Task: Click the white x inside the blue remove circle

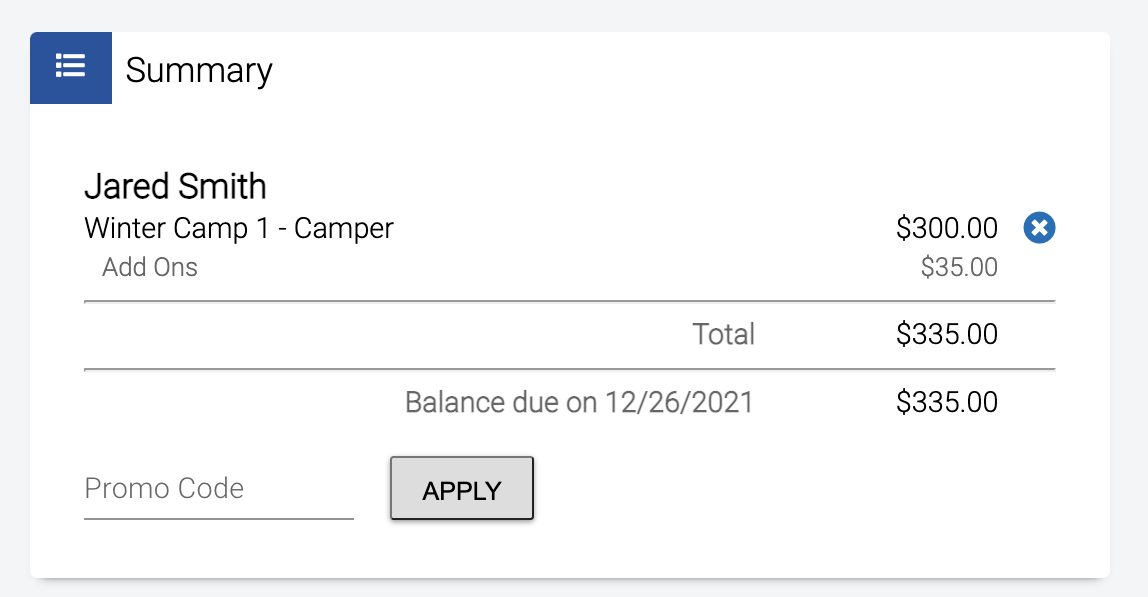Action: pos(1039,228)
